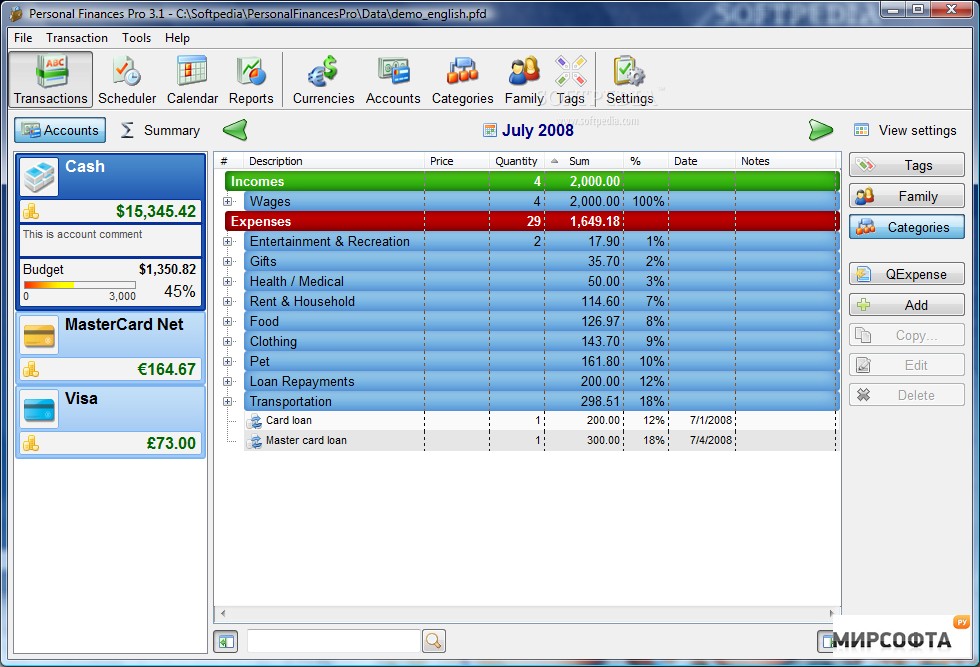Expand the Health / Medical category

pyautogui.click(x=228, y=281)
